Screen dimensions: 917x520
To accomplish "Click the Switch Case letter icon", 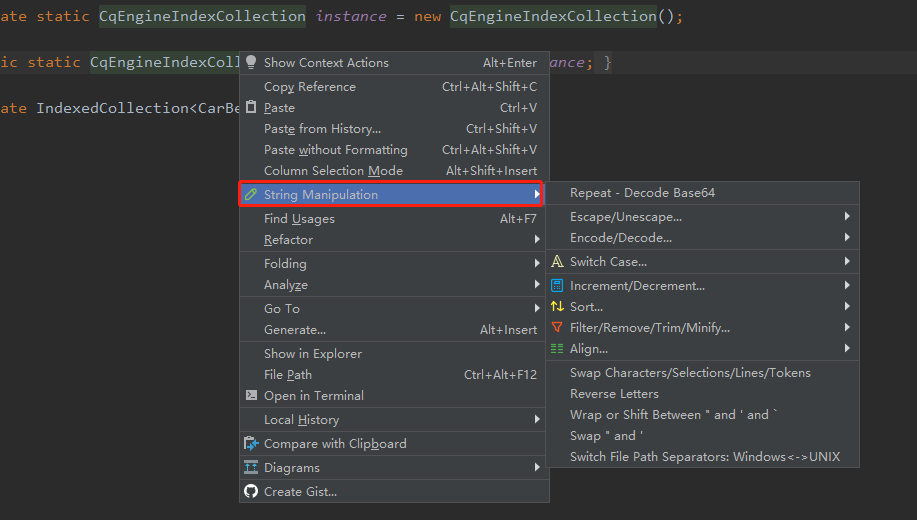I will click(x=557, y=262).
